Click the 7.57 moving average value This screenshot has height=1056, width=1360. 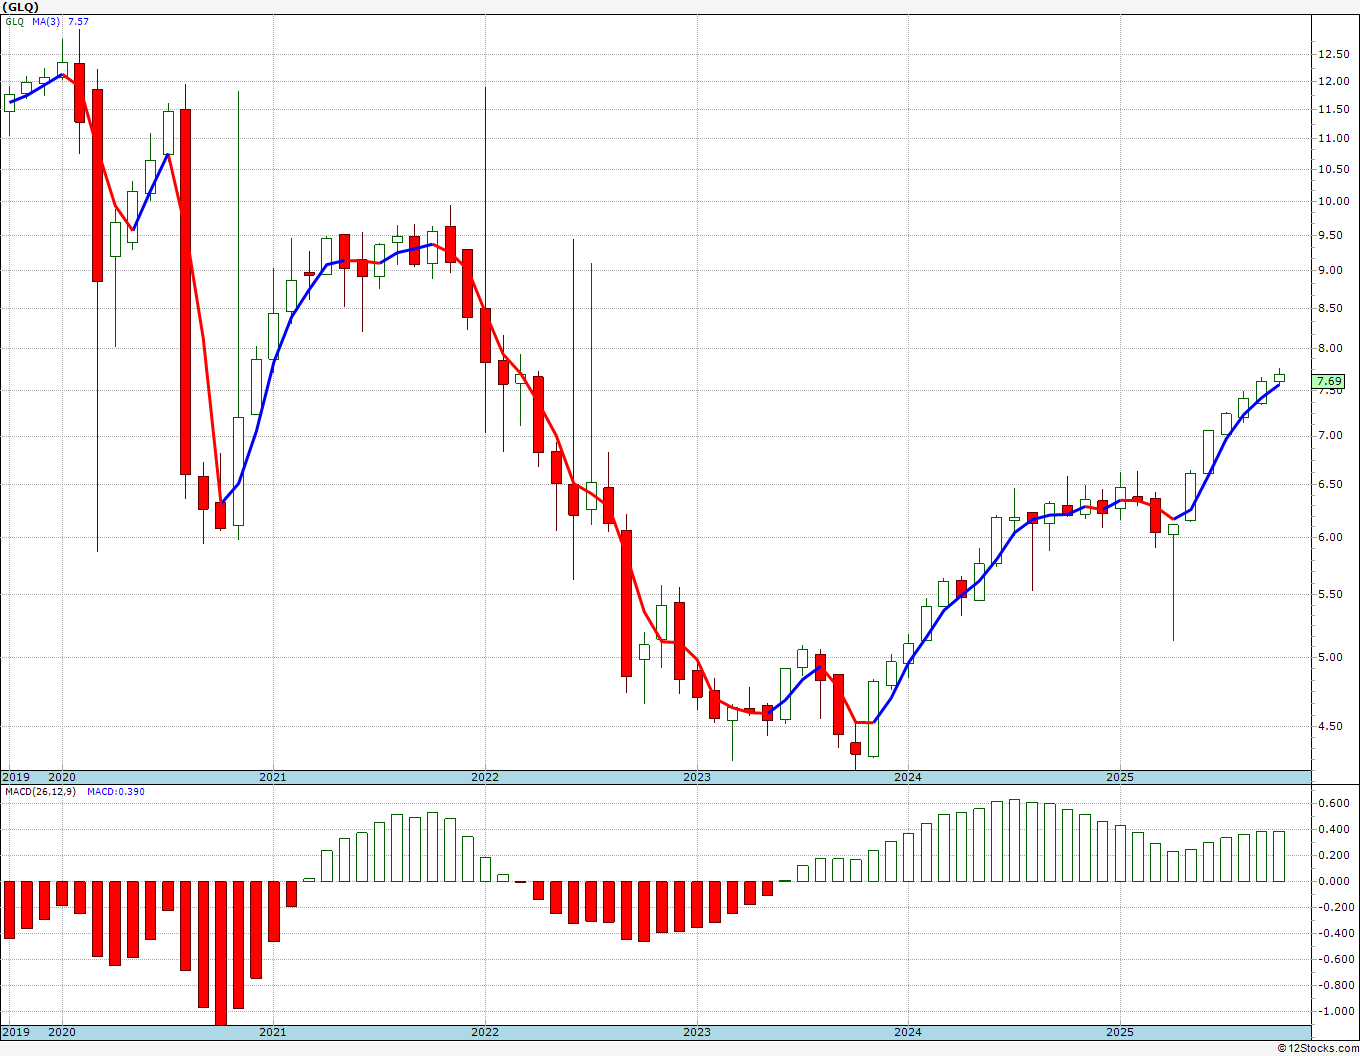[78, 21]
